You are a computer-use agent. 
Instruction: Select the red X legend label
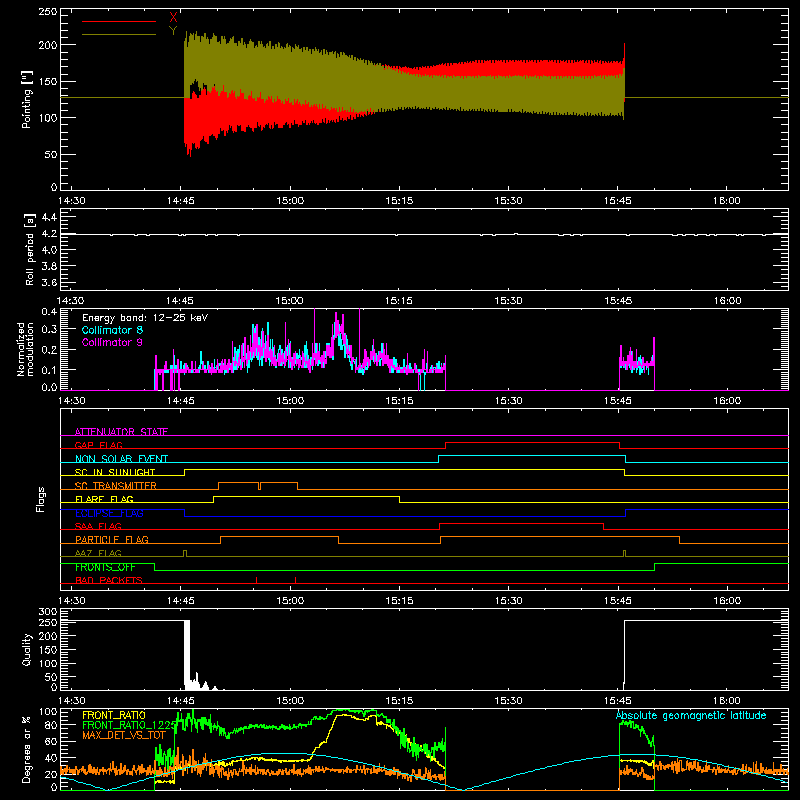coord(173,18)
